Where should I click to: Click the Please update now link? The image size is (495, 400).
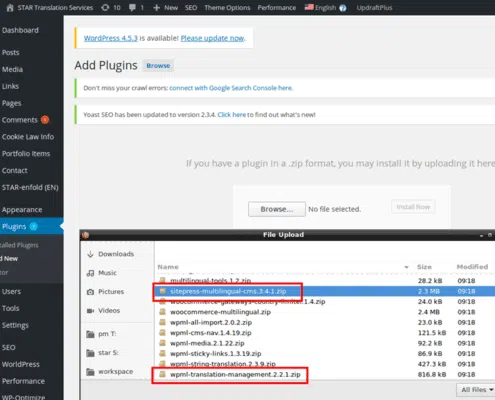click(212, 38)
